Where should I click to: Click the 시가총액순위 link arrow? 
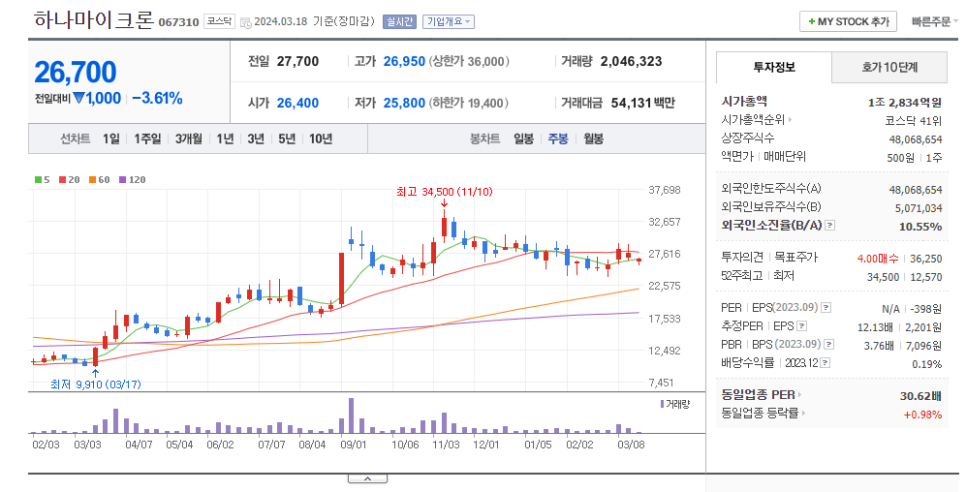point(790,120)
